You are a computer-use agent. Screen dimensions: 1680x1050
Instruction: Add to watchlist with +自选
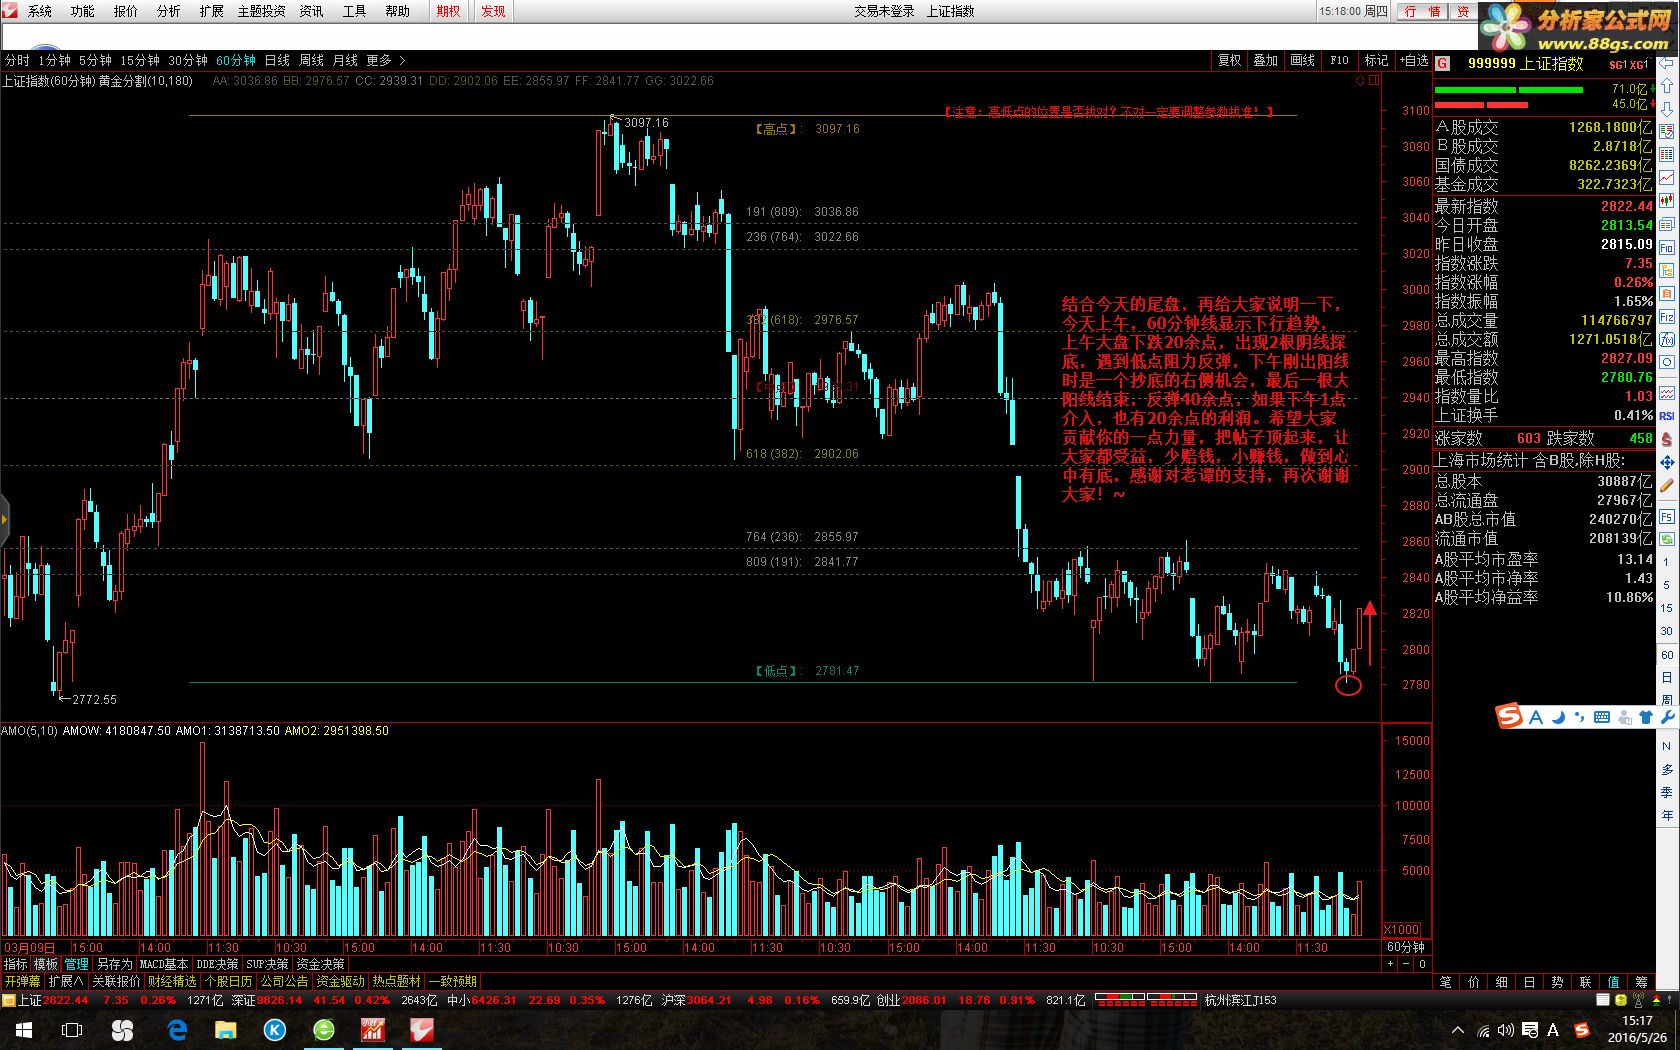click(x=1415, y=61)
